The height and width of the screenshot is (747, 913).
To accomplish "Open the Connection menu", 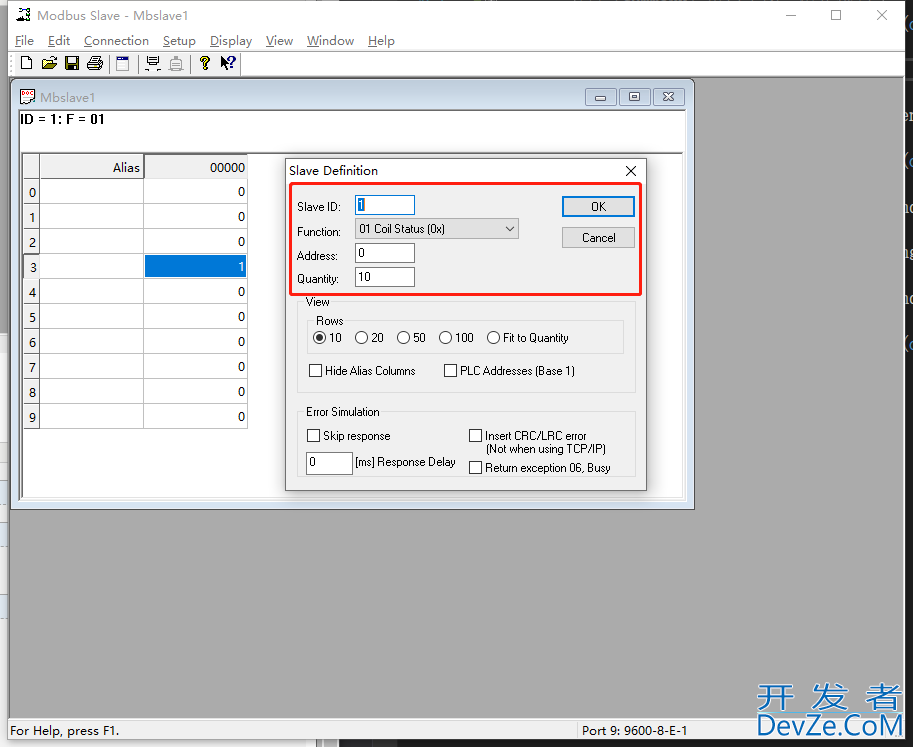I will (116, 41).
